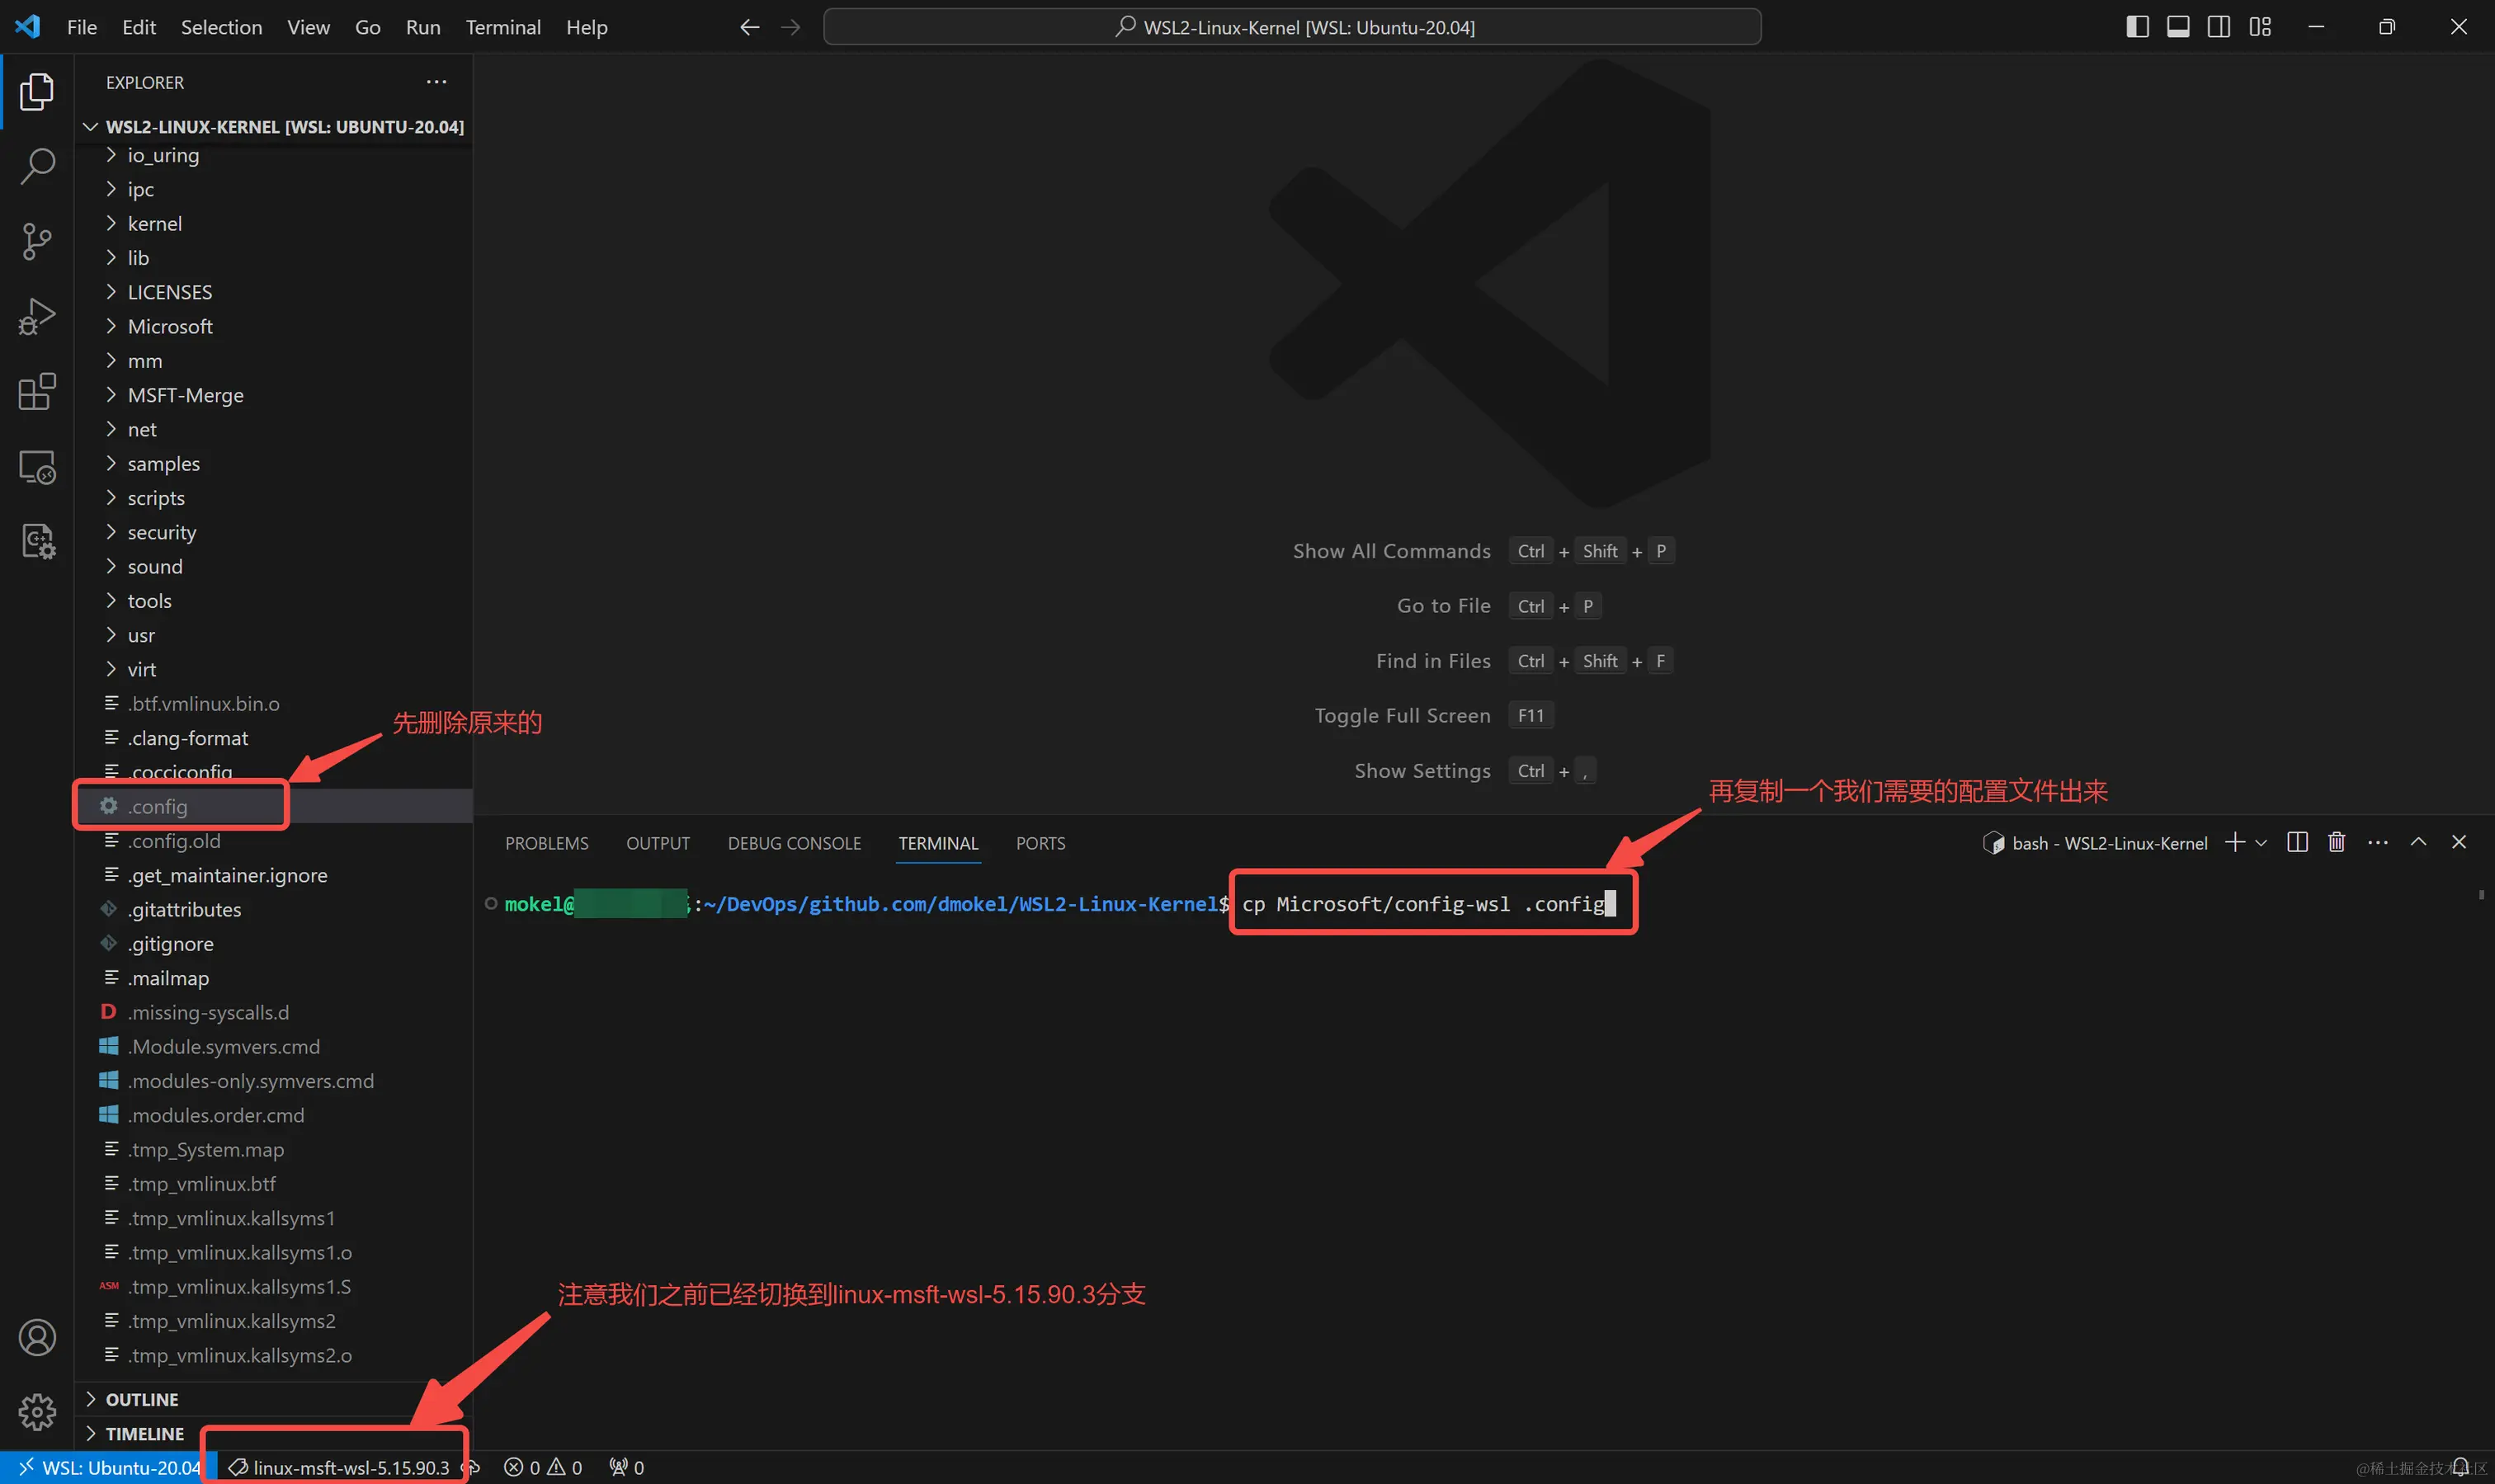The image size is (2495, 1484).
Task: Click the Accounts icon in activity bar
Action: (37, 1337)
